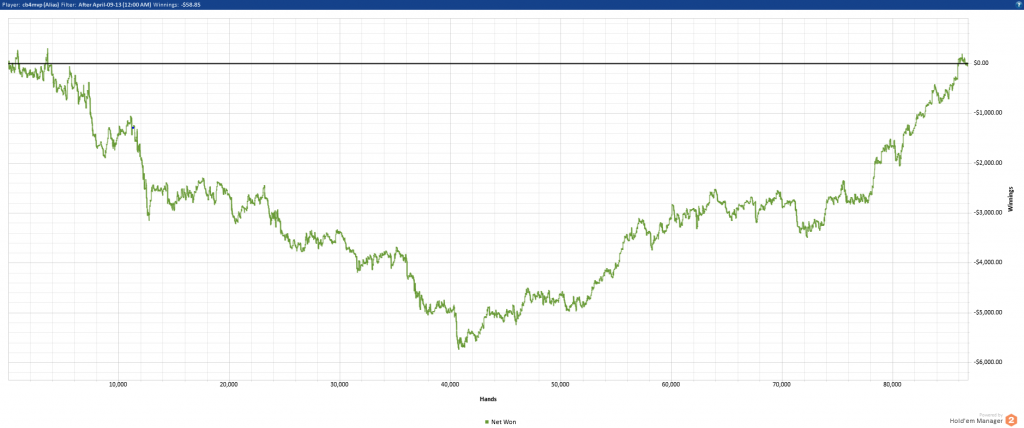Click the help icon in header bar
This screenshot has height=428, width=1024.
point(1016,5)
